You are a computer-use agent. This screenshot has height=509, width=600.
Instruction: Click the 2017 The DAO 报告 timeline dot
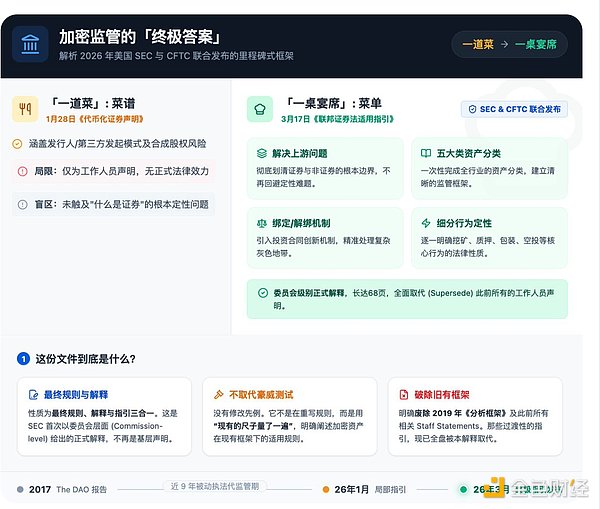[19, 490]
